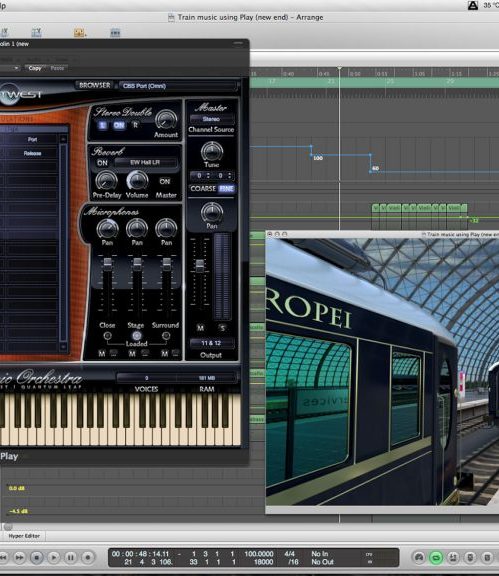This screenshot has width=499, height=576.
Task: Toggle the Reverb Master ON button
Action: point(165,181)
